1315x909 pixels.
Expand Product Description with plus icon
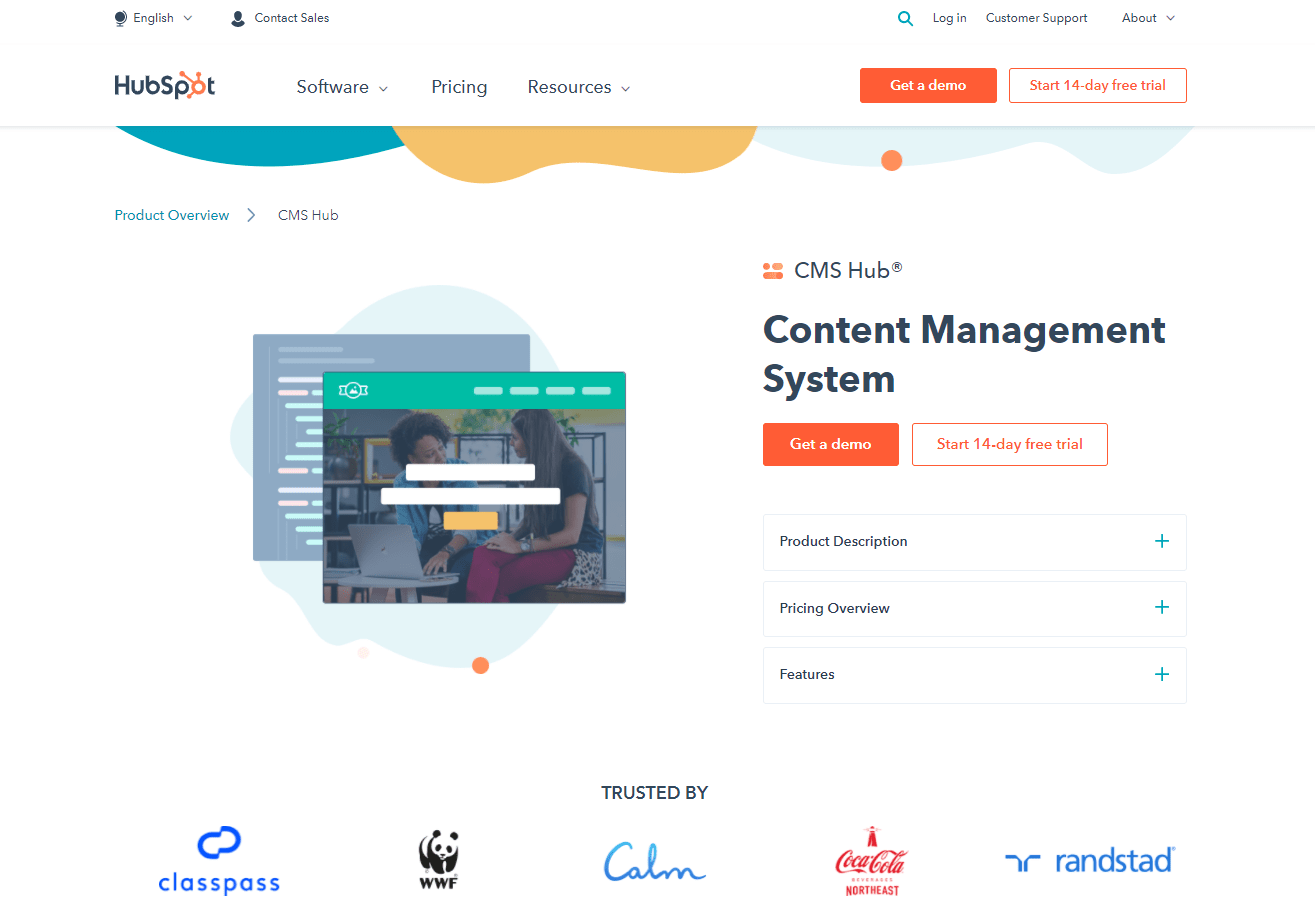pyautogui.click(x=1162, y=541)
